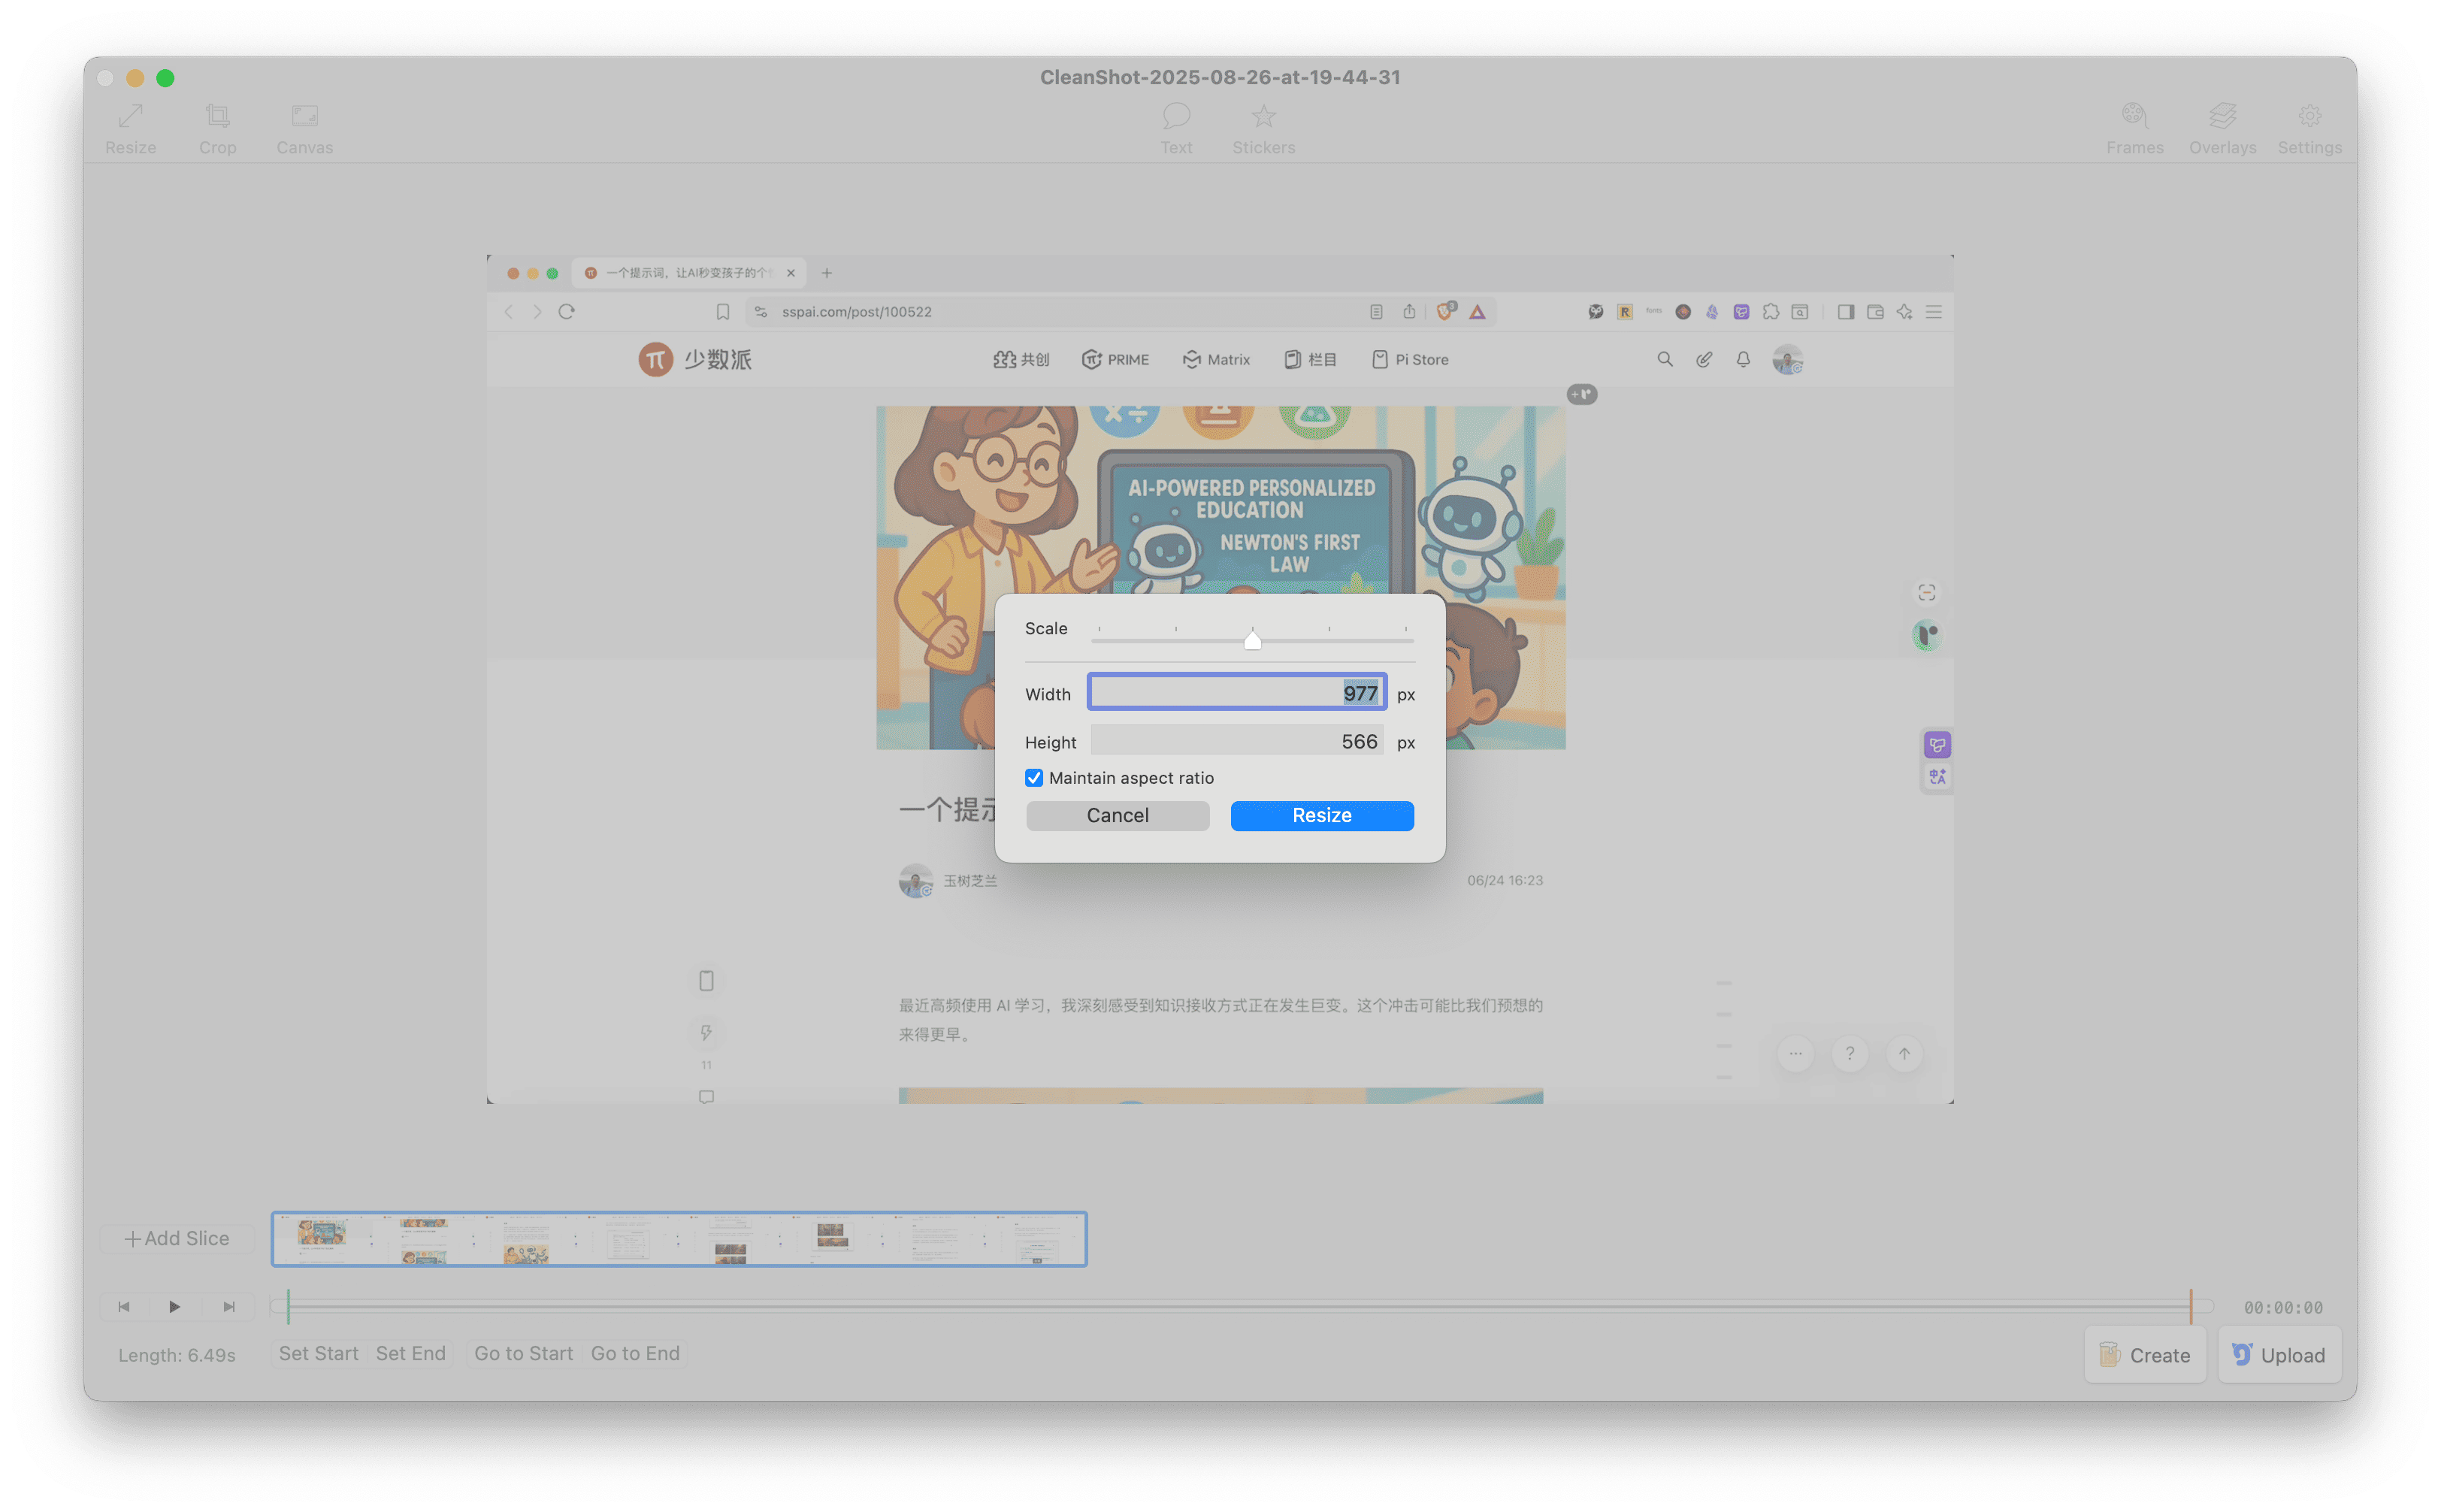Uncheck Maintain aspect ratio checkbox
Screen dimensions: 2441x1512
point(1034,778)
